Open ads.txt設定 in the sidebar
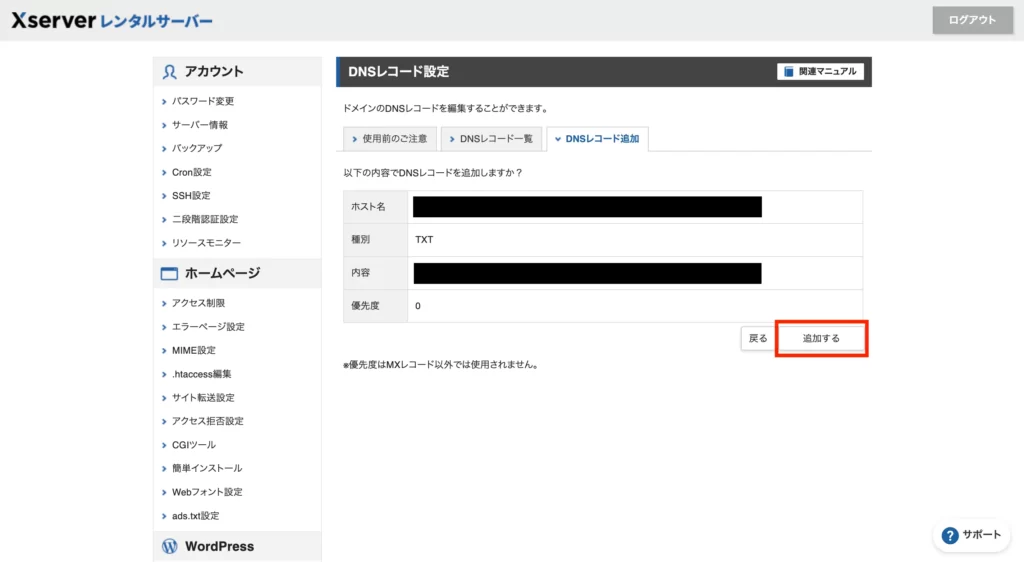 [195, 516]
